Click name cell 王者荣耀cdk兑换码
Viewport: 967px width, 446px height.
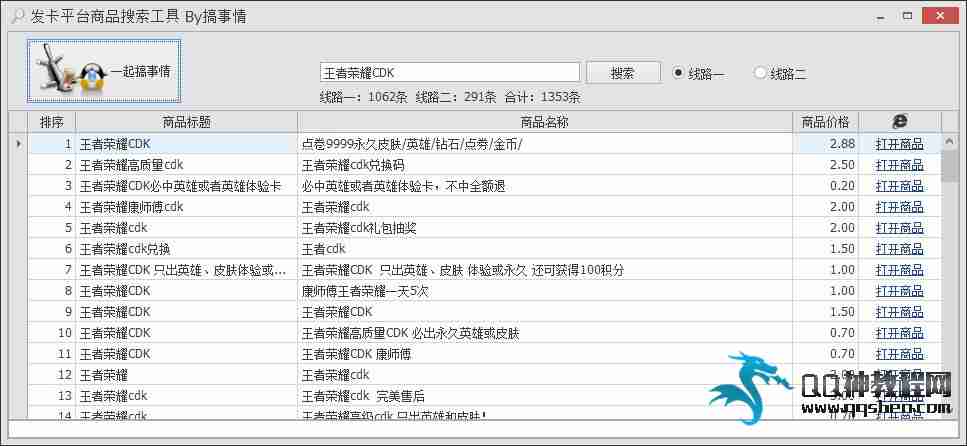545,165
